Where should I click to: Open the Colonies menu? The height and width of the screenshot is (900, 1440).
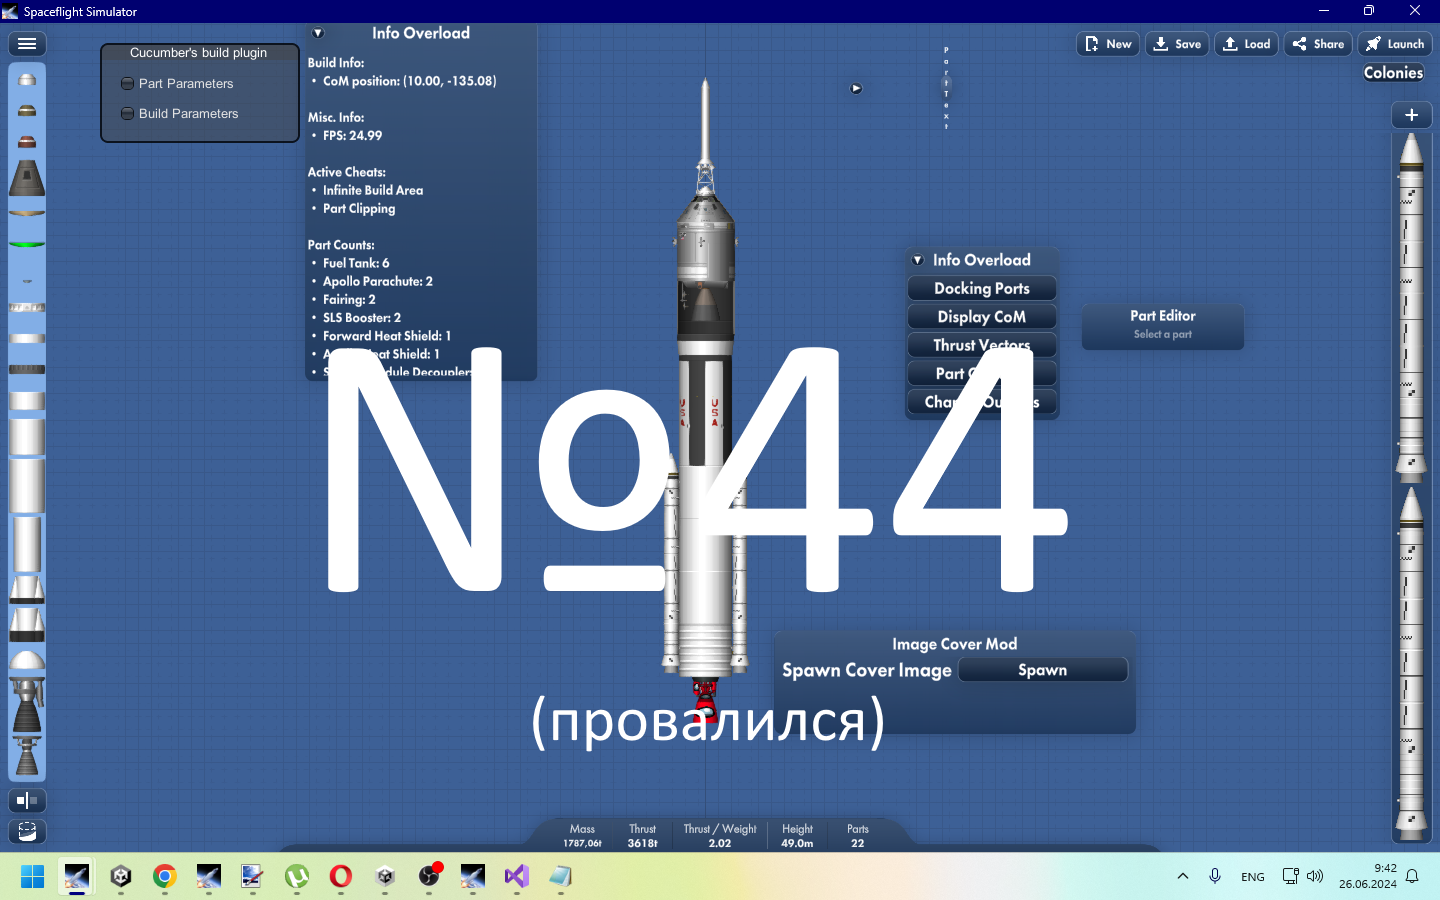[x=1393, y=73]
